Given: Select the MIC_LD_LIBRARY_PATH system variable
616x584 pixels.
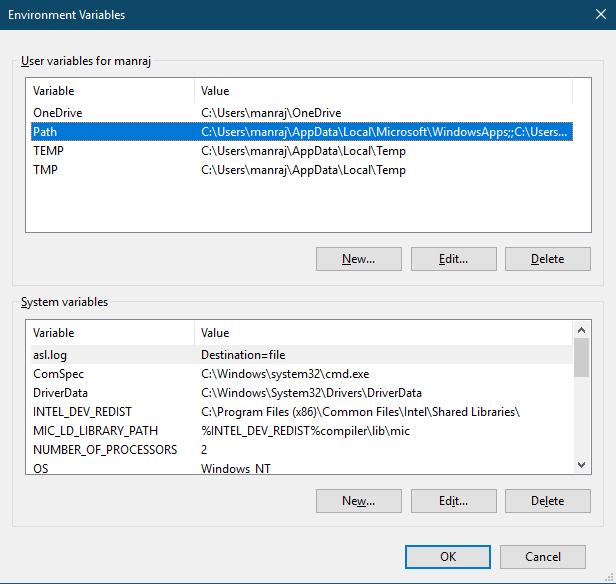Looking at the screenshot, I should pyautogui.click(x=302, y=430).
